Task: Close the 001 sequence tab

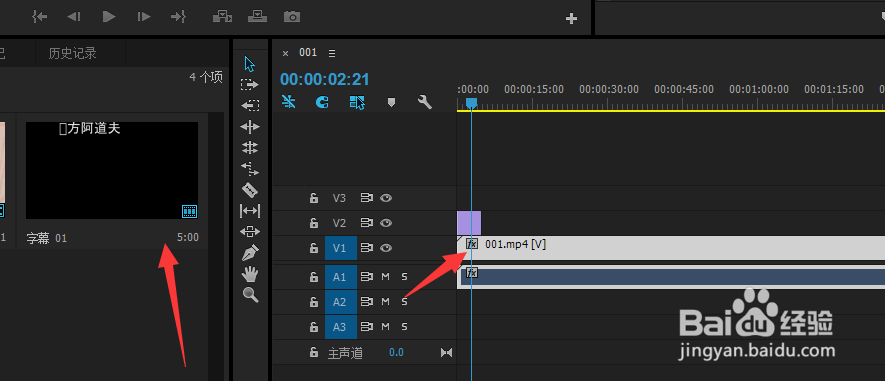Action: click(x=286, y=53)
